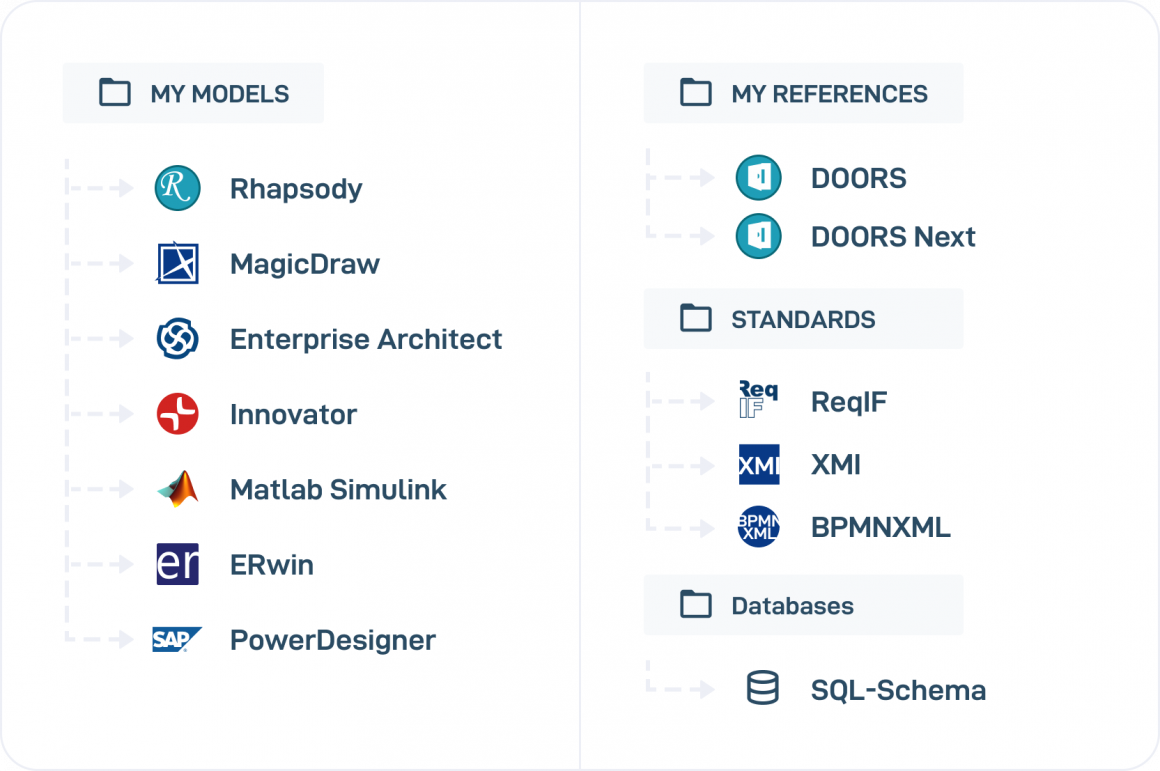Image resolution: width=1160 pixels, height=771 pixels.
Task: Click the blue XMI icon
Action: [x=759, y=465]
